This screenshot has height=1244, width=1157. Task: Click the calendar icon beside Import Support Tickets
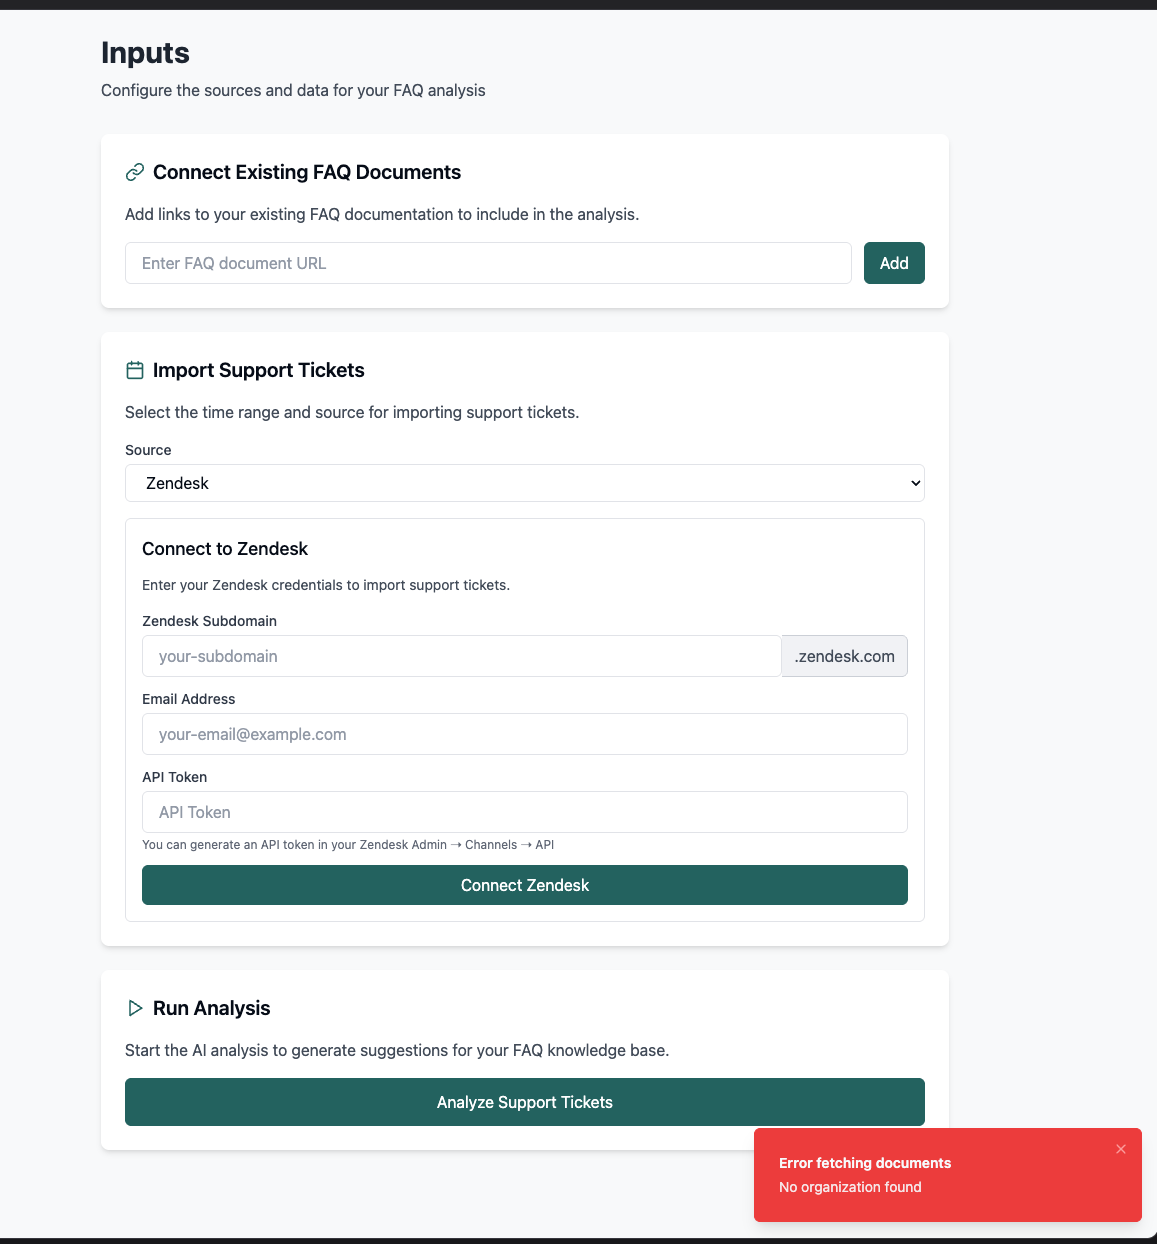135,370
